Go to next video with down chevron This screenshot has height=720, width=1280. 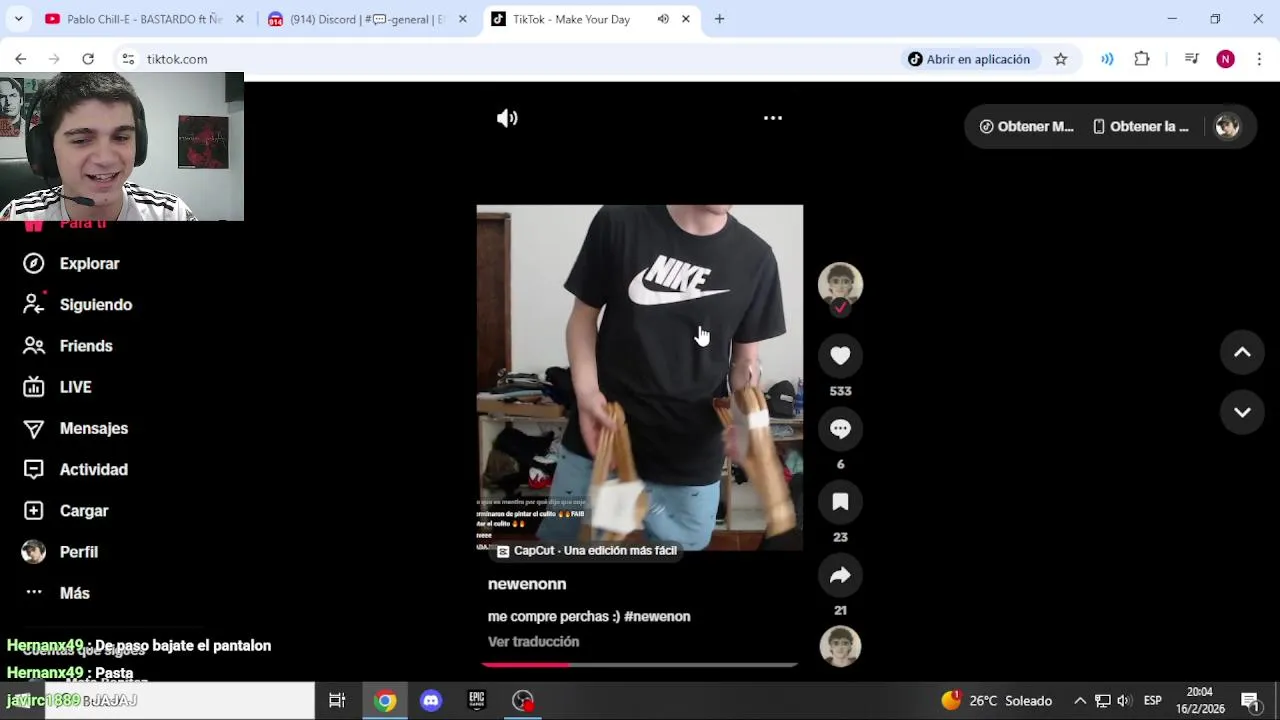point(1242,412)
